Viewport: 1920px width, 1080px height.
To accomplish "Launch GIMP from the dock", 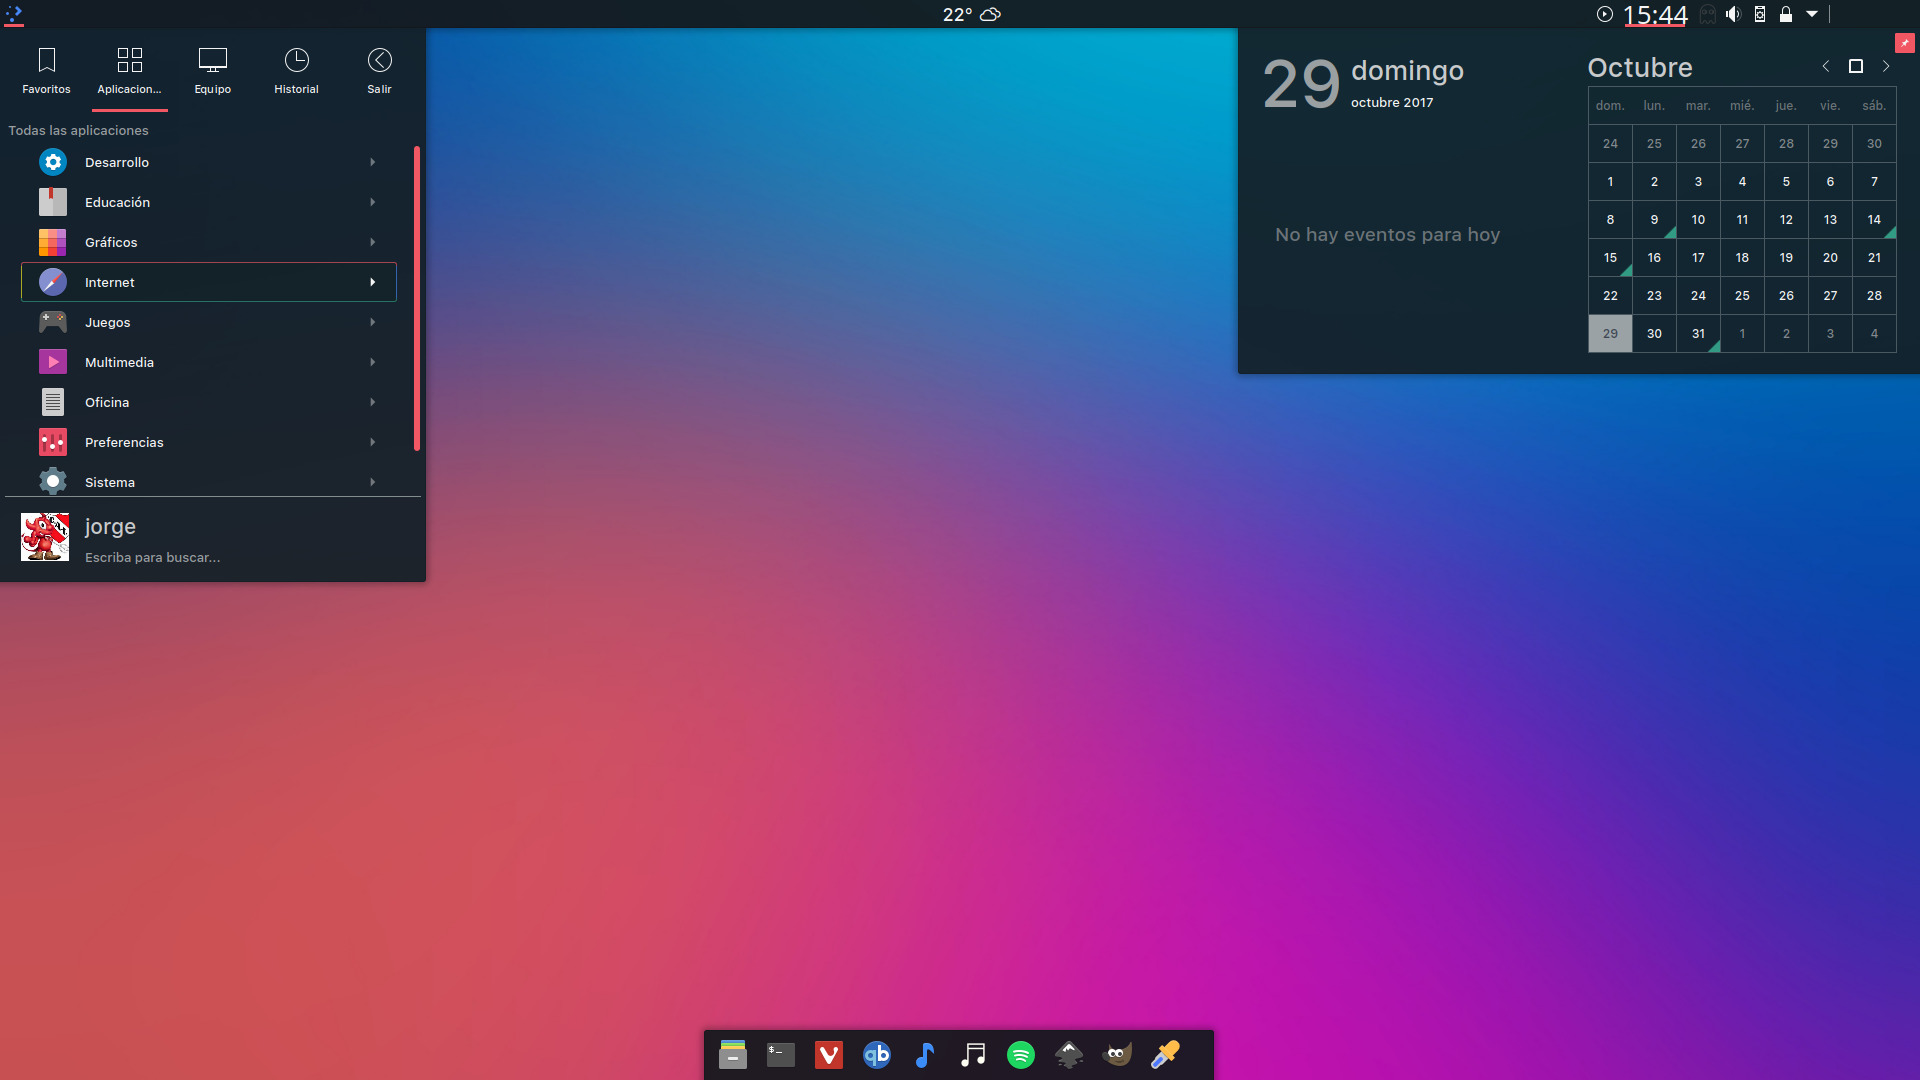I will [1117, 1055].
